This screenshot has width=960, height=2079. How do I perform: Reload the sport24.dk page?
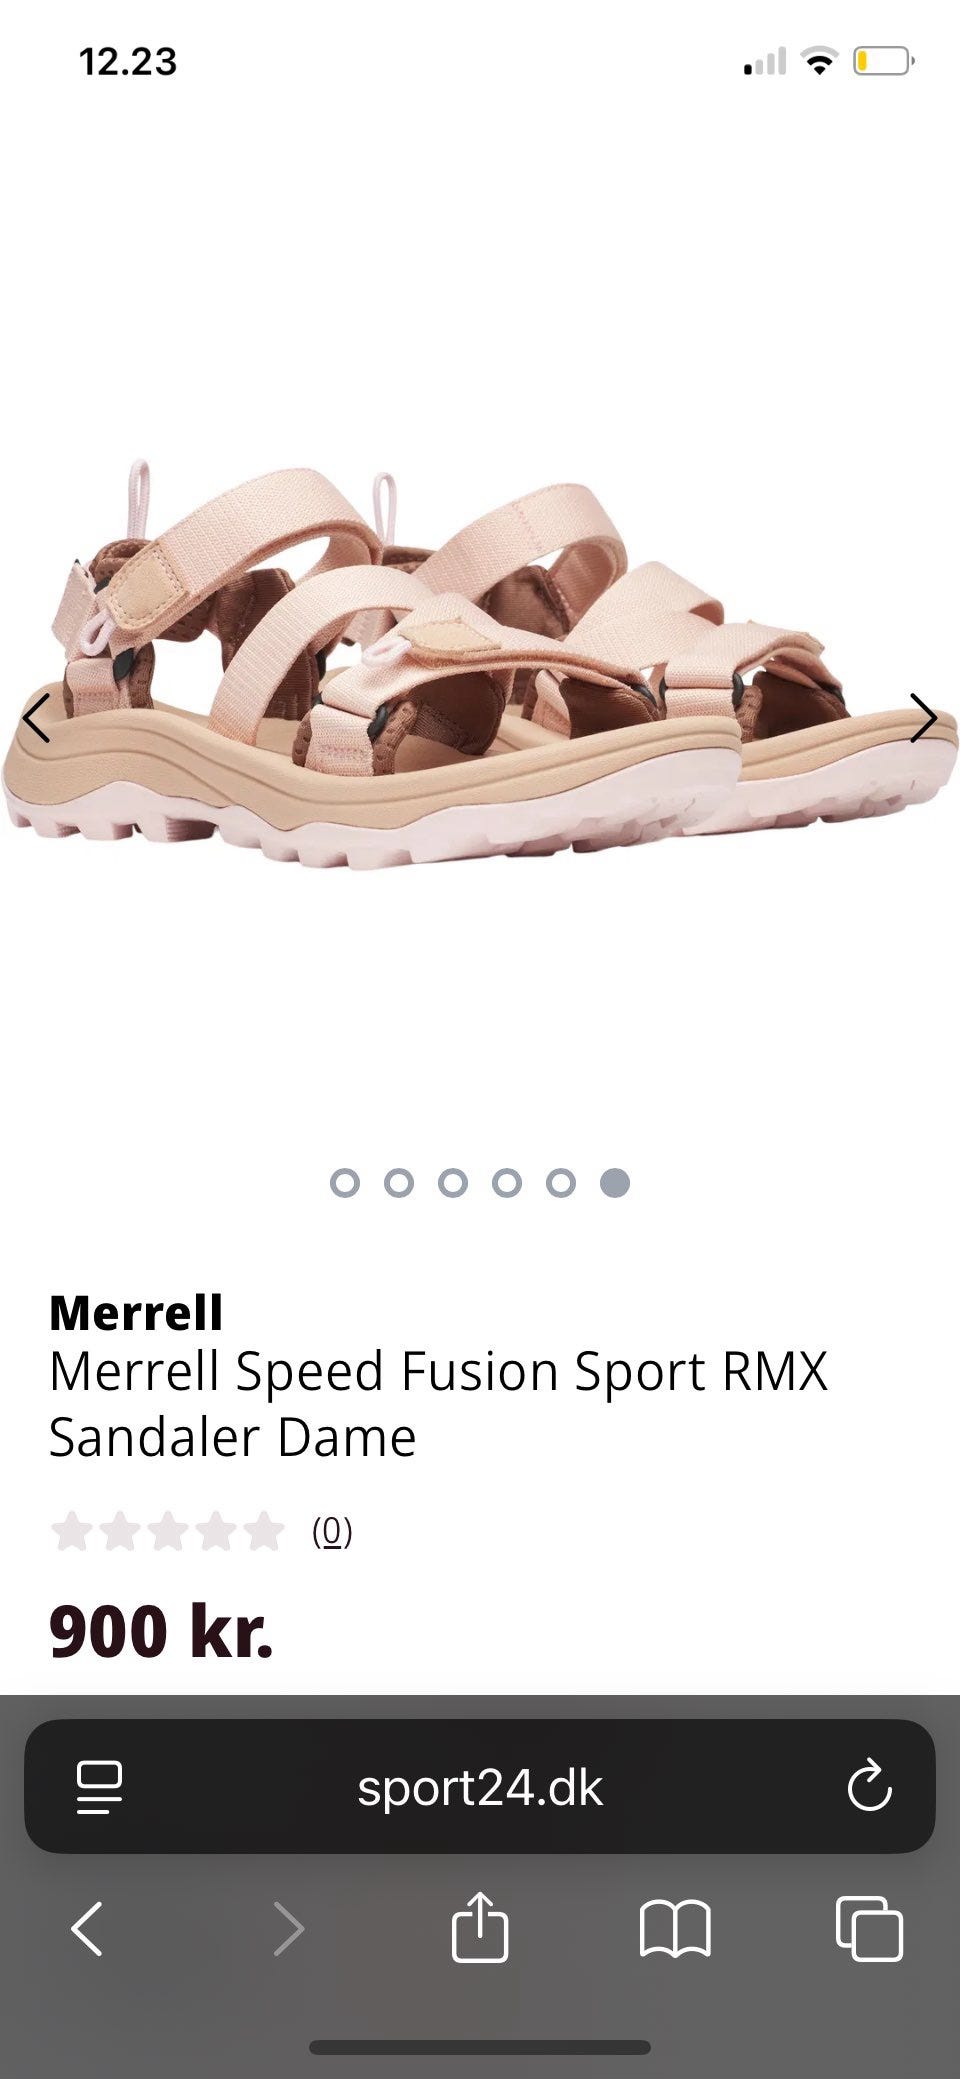coord(869,1785)
